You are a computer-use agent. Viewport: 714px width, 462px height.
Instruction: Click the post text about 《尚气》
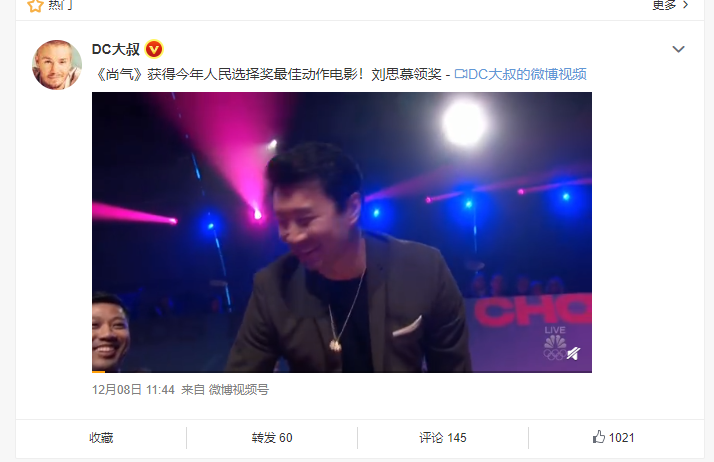267,74
